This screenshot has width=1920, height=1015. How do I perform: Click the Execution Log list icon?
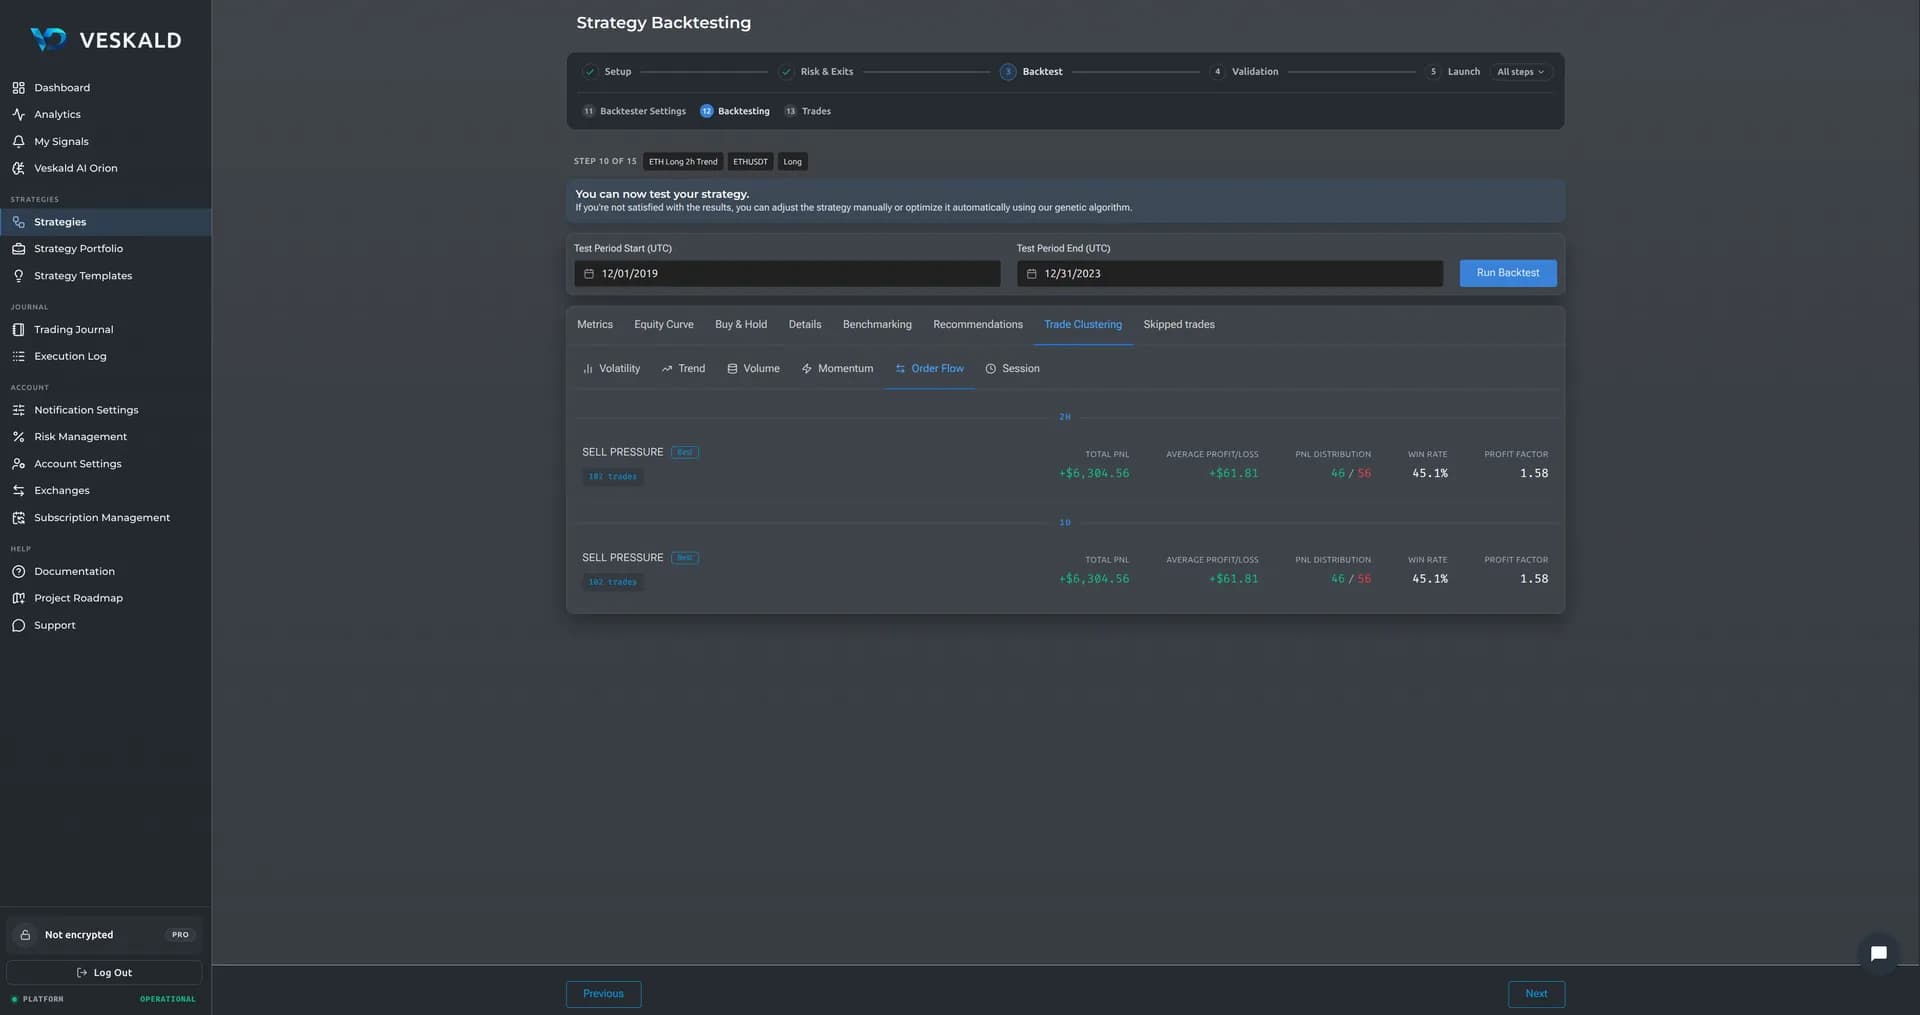pyautogui.click(x=18, y=357)
